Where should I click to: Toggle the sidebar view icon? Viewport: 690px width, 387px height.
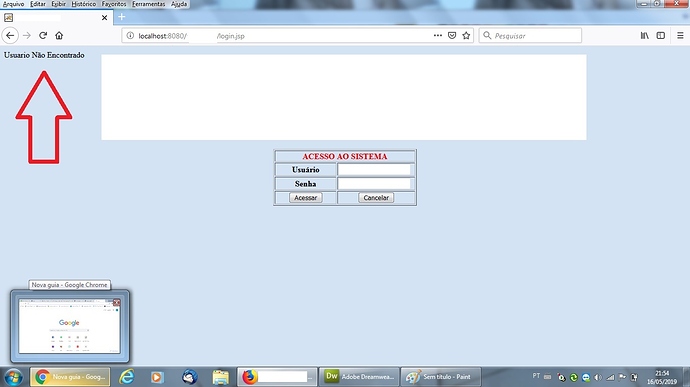tap(661, 36)
